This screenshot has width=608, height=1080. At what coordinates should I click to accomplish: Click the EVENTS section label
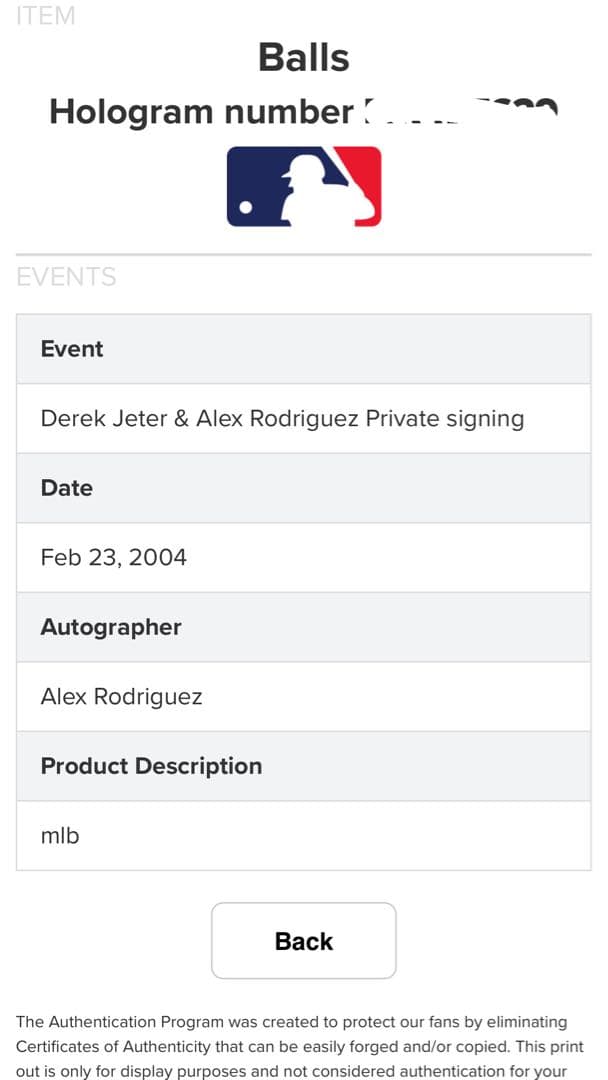pos(66,277)
